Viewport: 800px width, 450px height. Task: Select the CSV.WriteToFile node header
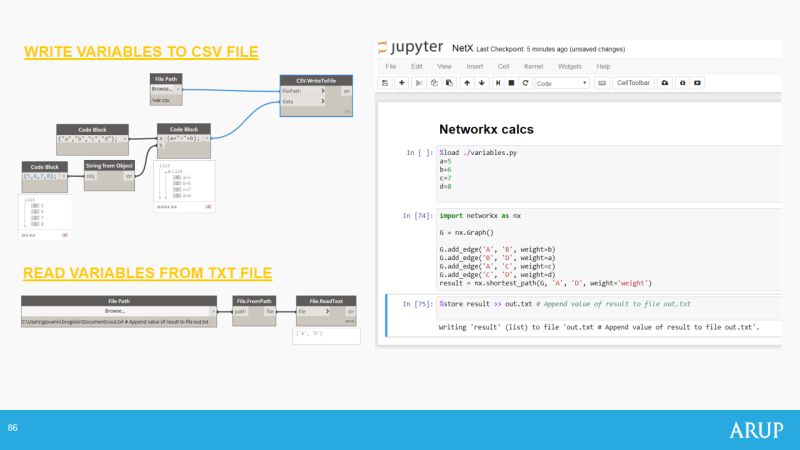(316, 81)
